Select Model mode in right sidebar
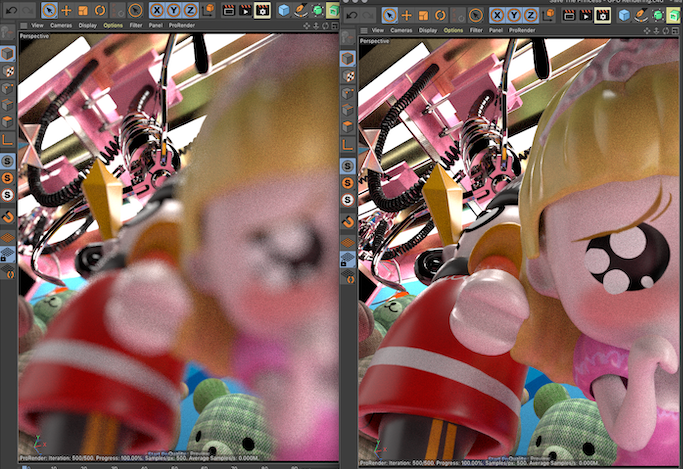 [x=348, y=59]
